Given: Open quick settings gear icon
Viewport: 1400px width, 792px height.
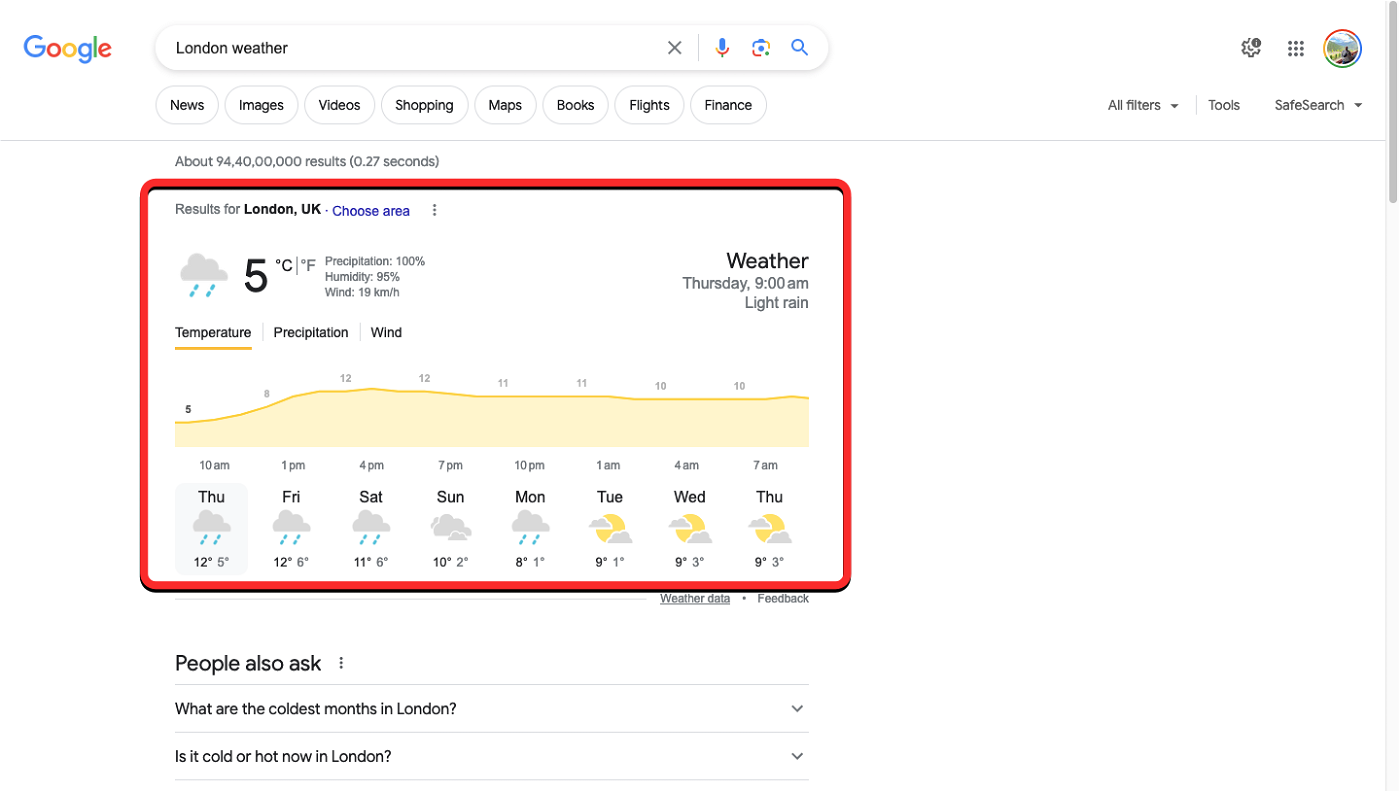Looking at the screenshot, I should pyautogui.click(x=1251, y=48).
